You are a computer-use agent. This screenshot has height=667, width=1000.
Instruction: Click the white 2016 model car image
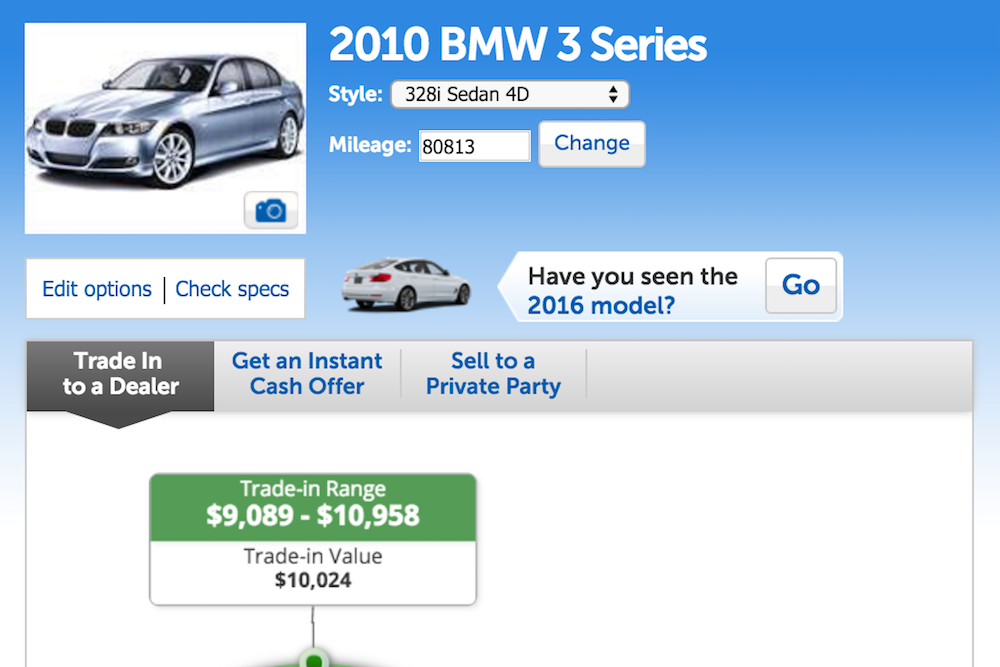[406, 284]
